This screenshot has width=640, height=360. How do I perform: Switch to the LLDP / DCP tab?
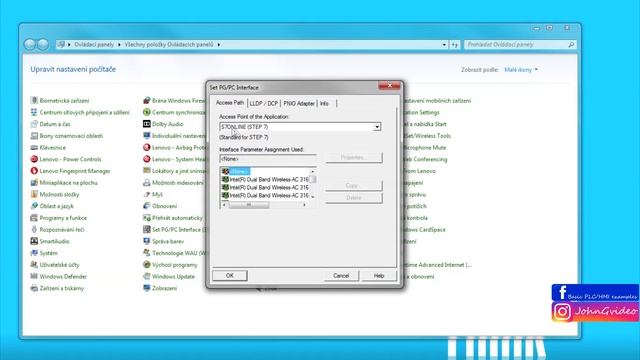(x=264, y=104)
